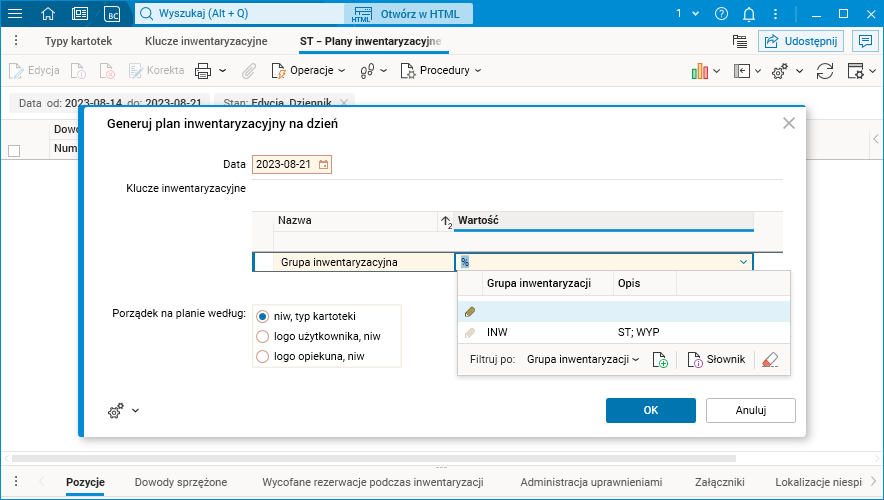This screenshot has width=884, height=500.
Task: Select the niw, typ kartoteki radio option
Action: 263,317
